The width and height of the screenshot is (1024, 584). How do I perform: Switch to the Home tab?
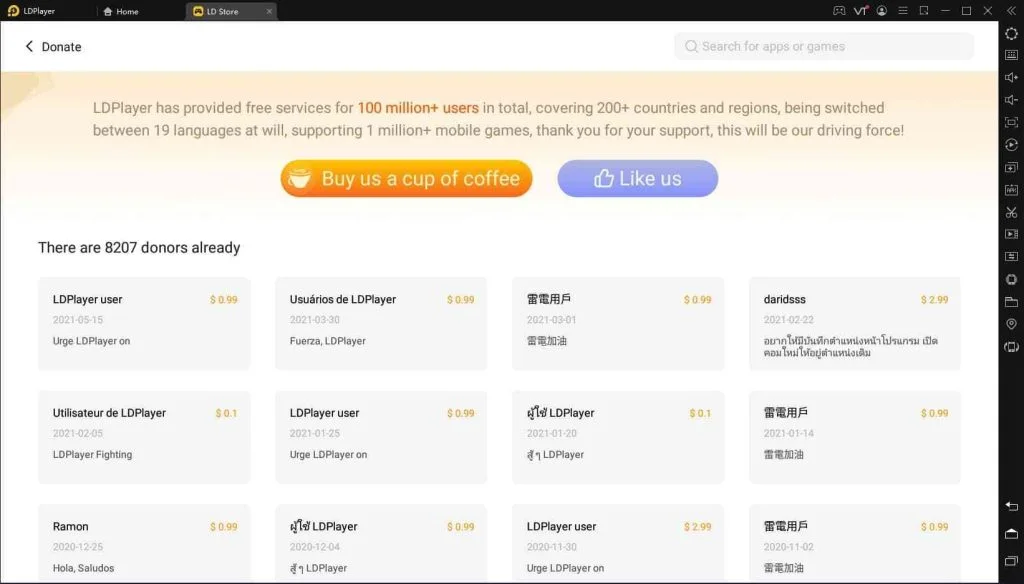tap(120, 10)
